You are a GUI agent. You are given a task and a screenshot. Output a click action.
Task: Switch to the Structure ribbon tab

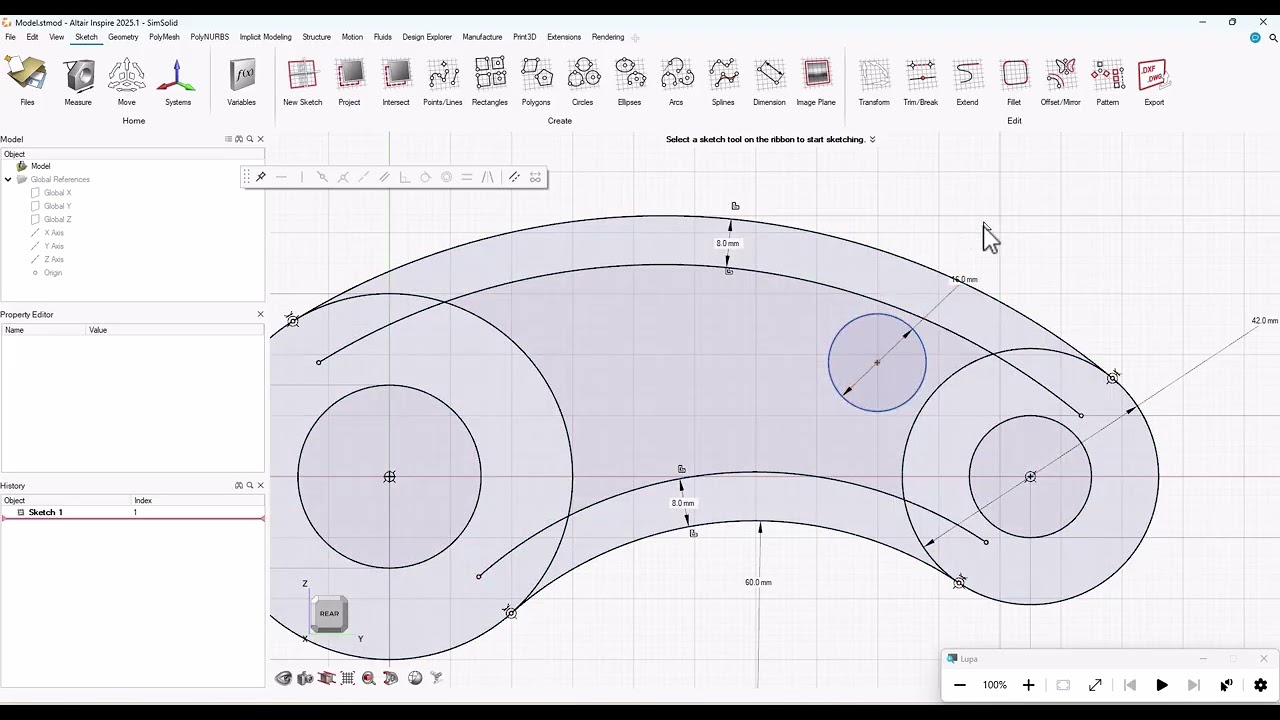[316, 37]
